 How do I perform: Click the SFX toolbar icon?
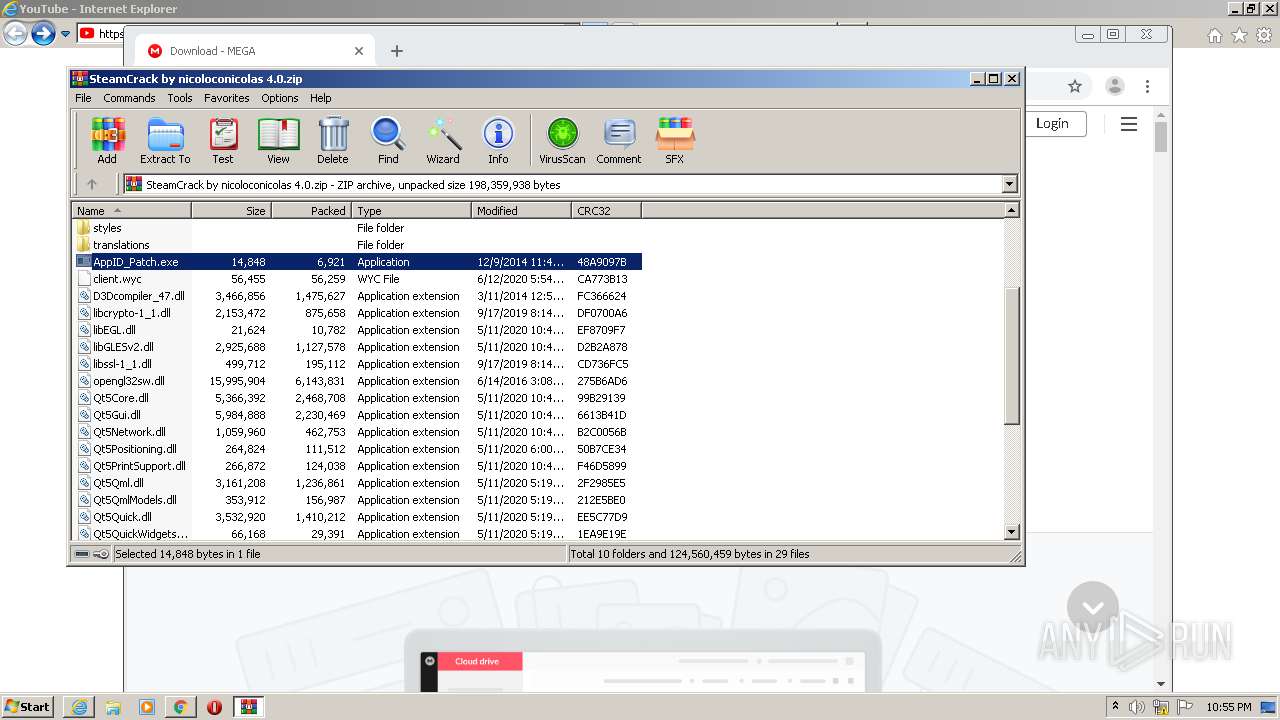tap(675, 140)
